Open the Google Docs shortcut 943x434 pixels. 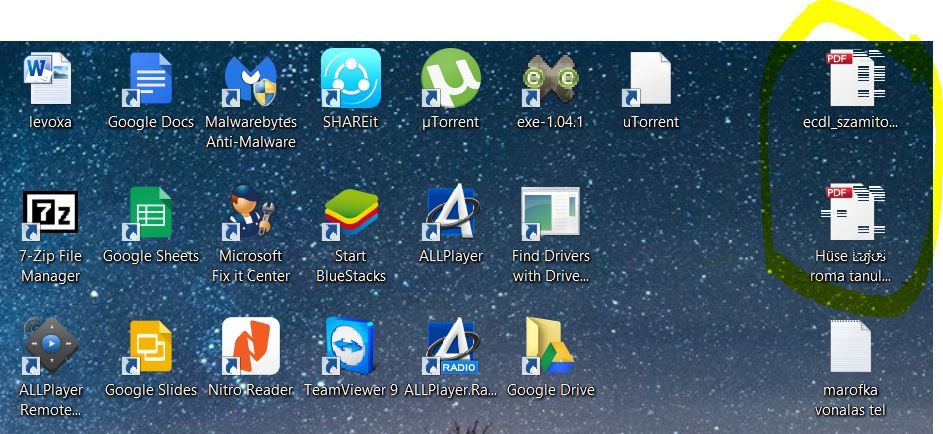pyautogui.click(x=150, y=79)
